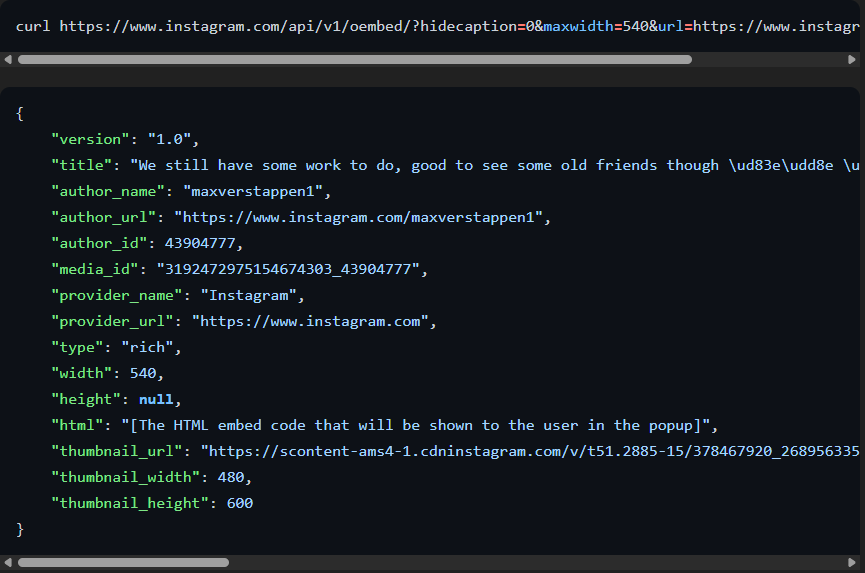Click the html embed code placeholder value
Image resolution: width=865 pixels, height=573 pixels.
pyautogui.click(x=415, y=425)
